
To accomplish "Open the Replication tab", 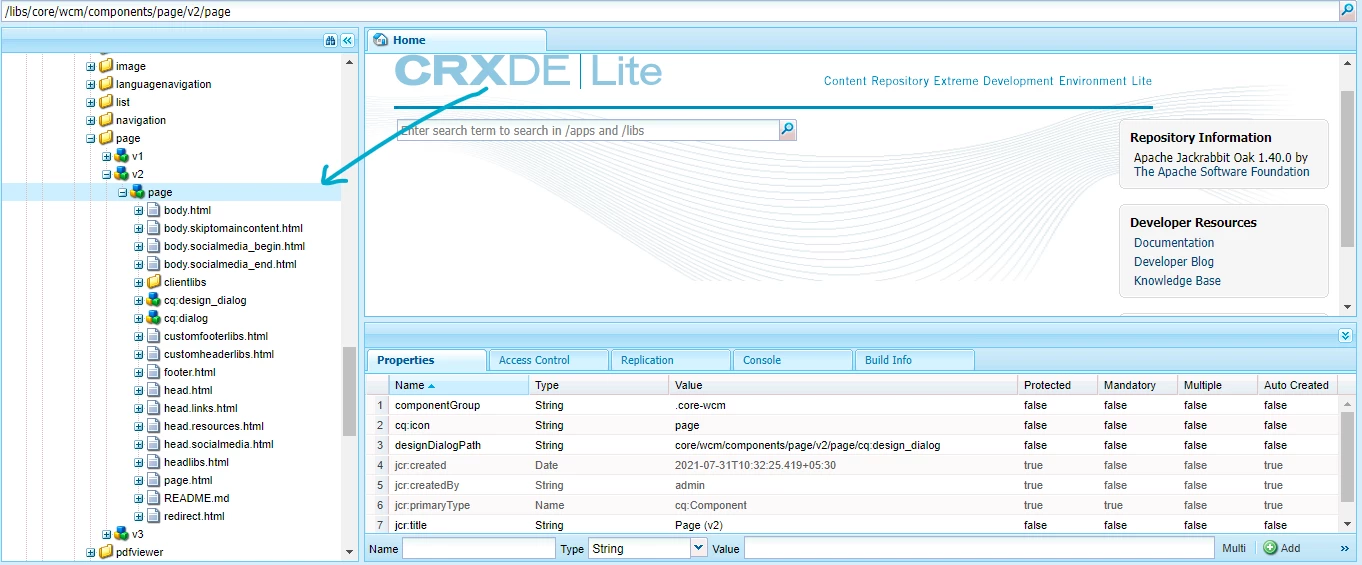I will (x=670, y=360).
